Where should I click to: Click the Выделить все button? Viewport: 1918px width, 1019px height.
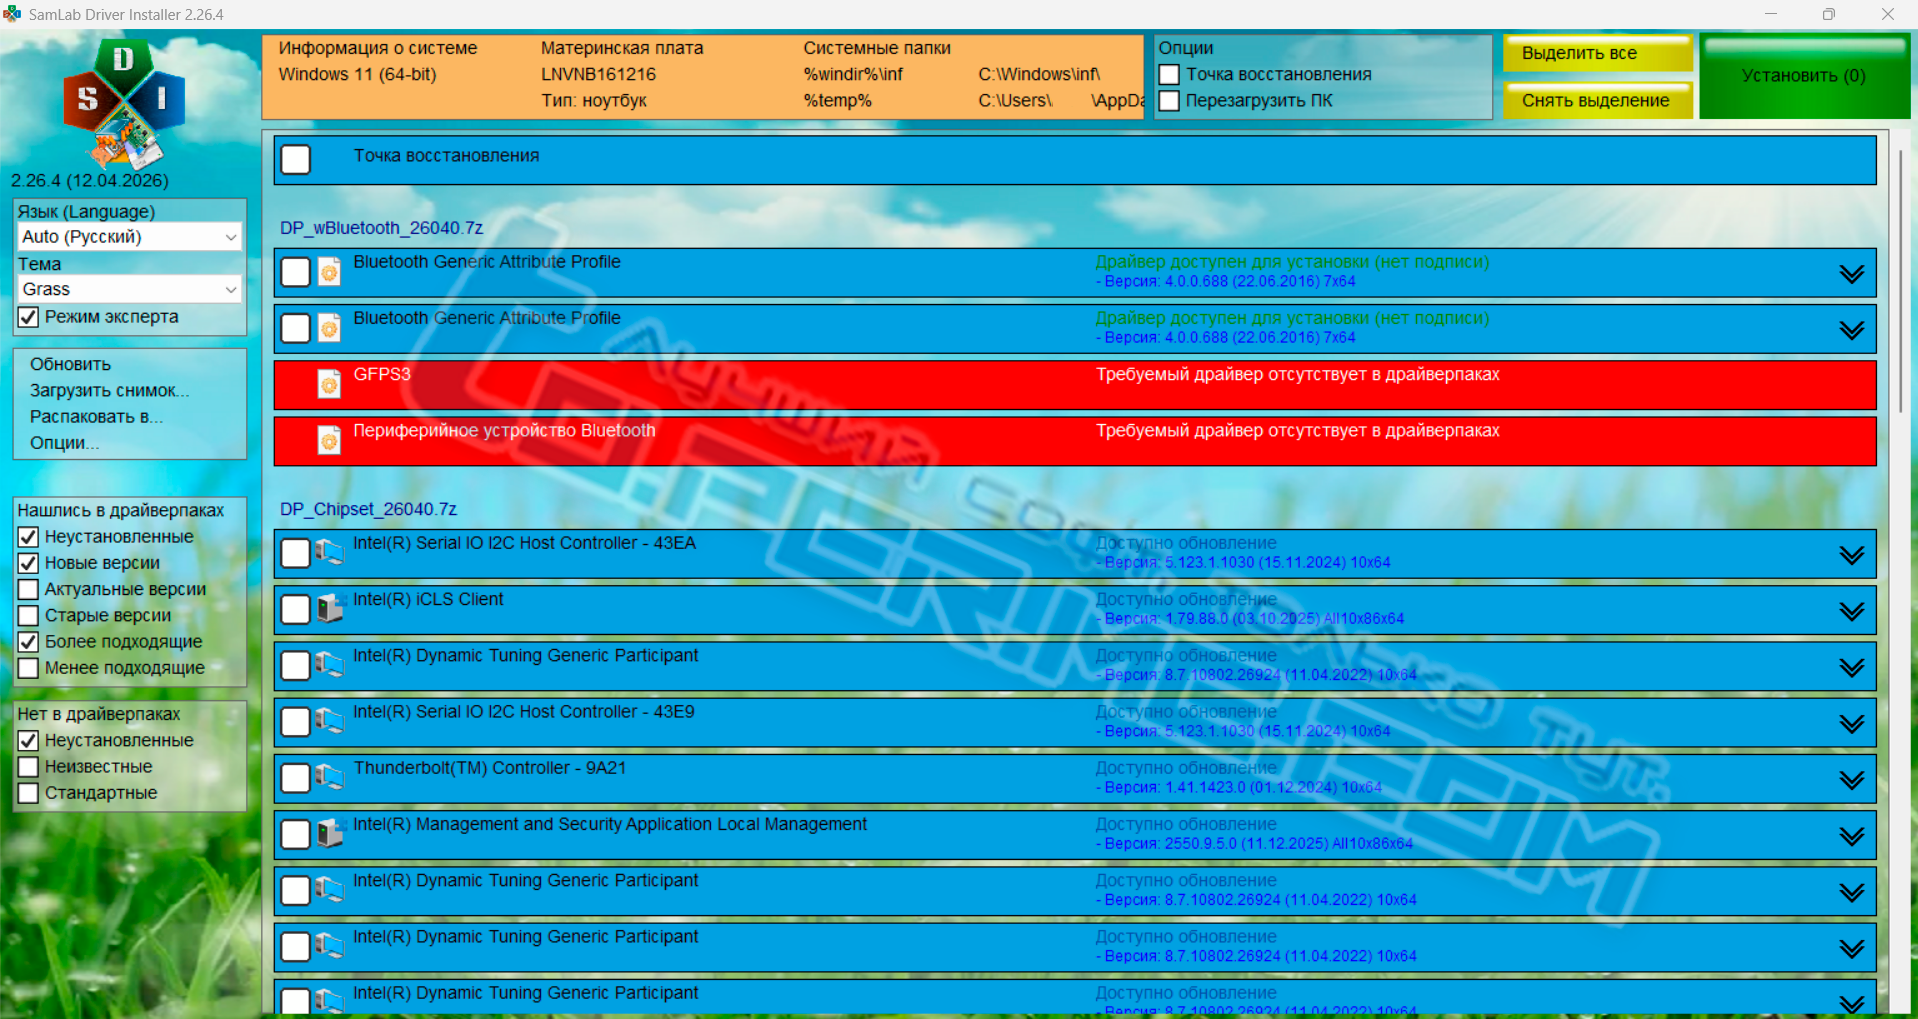(x=1597, y=53)
